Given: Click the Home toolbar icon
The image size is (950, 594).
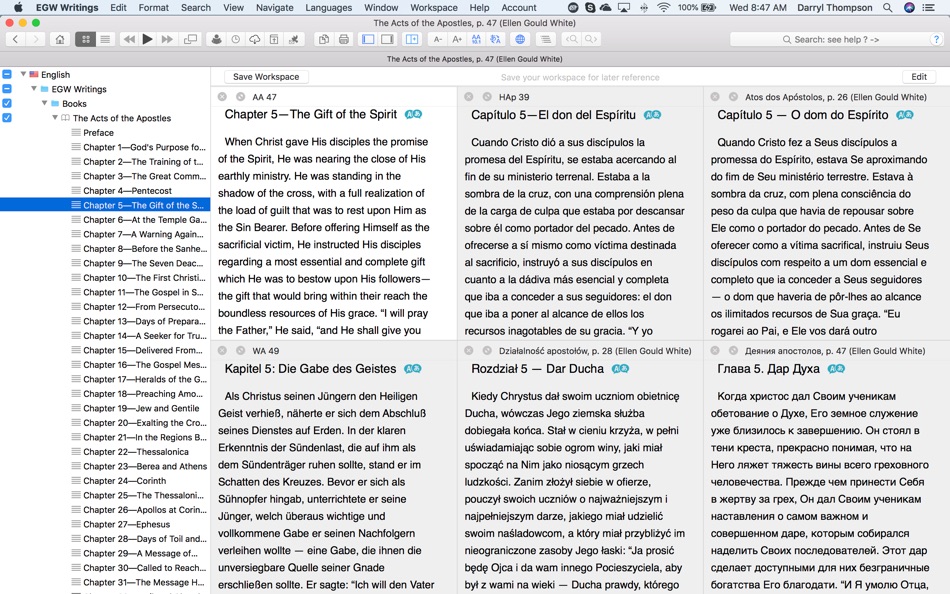Looking at the screenshot, I should pos(59,39).
